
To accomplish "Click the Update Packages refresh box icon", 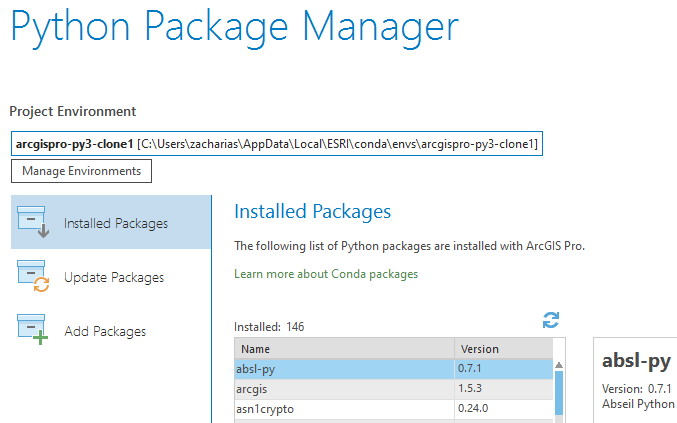I will tap(33, 276).
